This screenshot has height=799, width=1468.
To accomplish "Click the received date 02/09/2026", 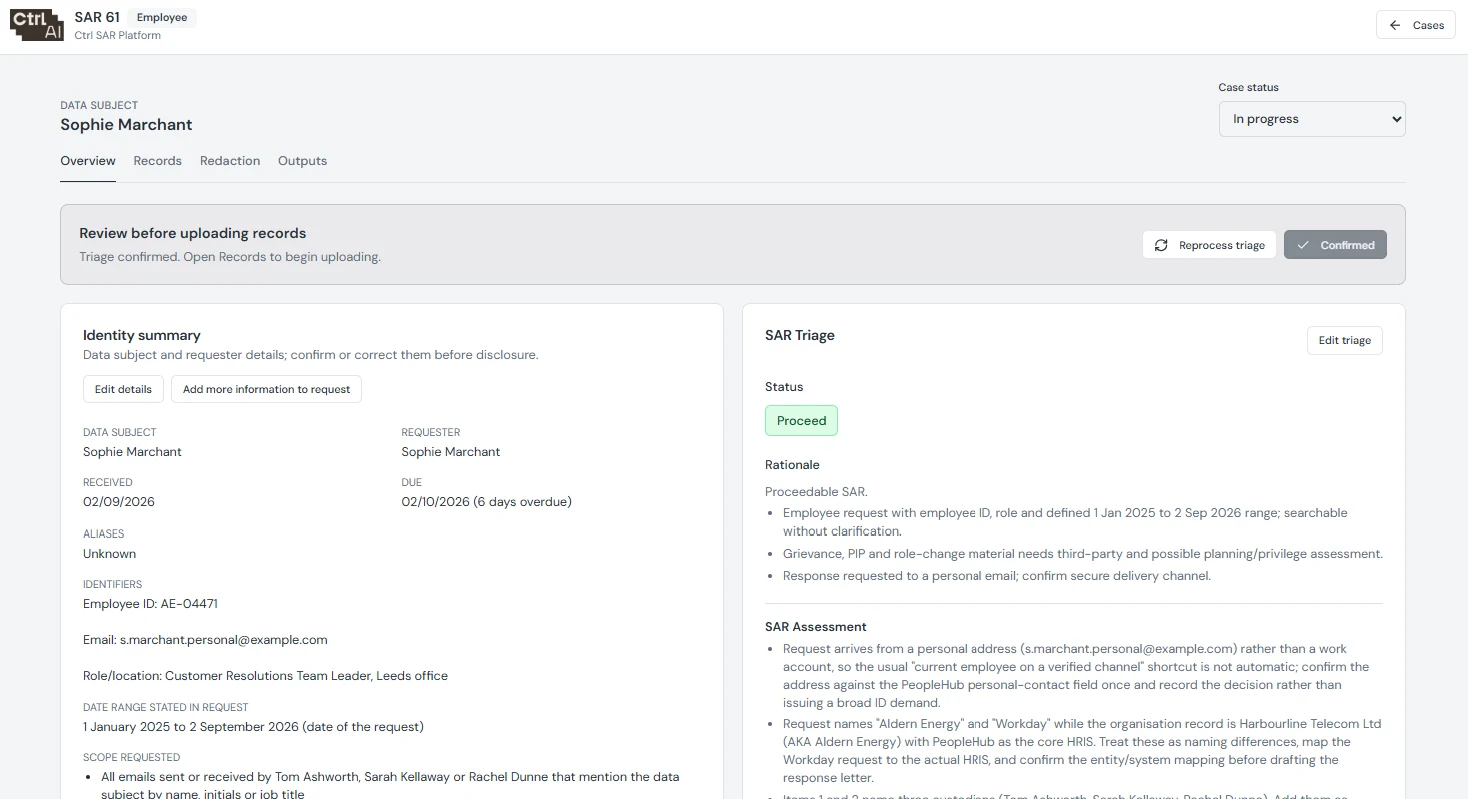I will (x=119, y=502).
